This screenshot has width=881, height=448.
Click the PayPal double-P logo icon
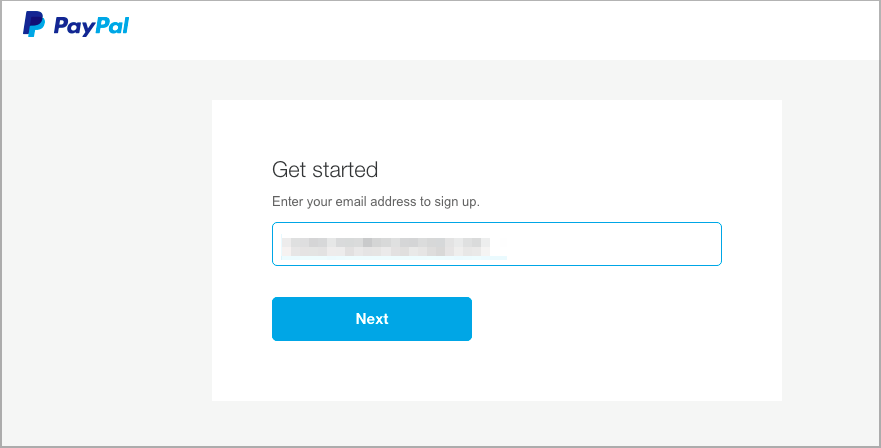click(x=34, y=24)
